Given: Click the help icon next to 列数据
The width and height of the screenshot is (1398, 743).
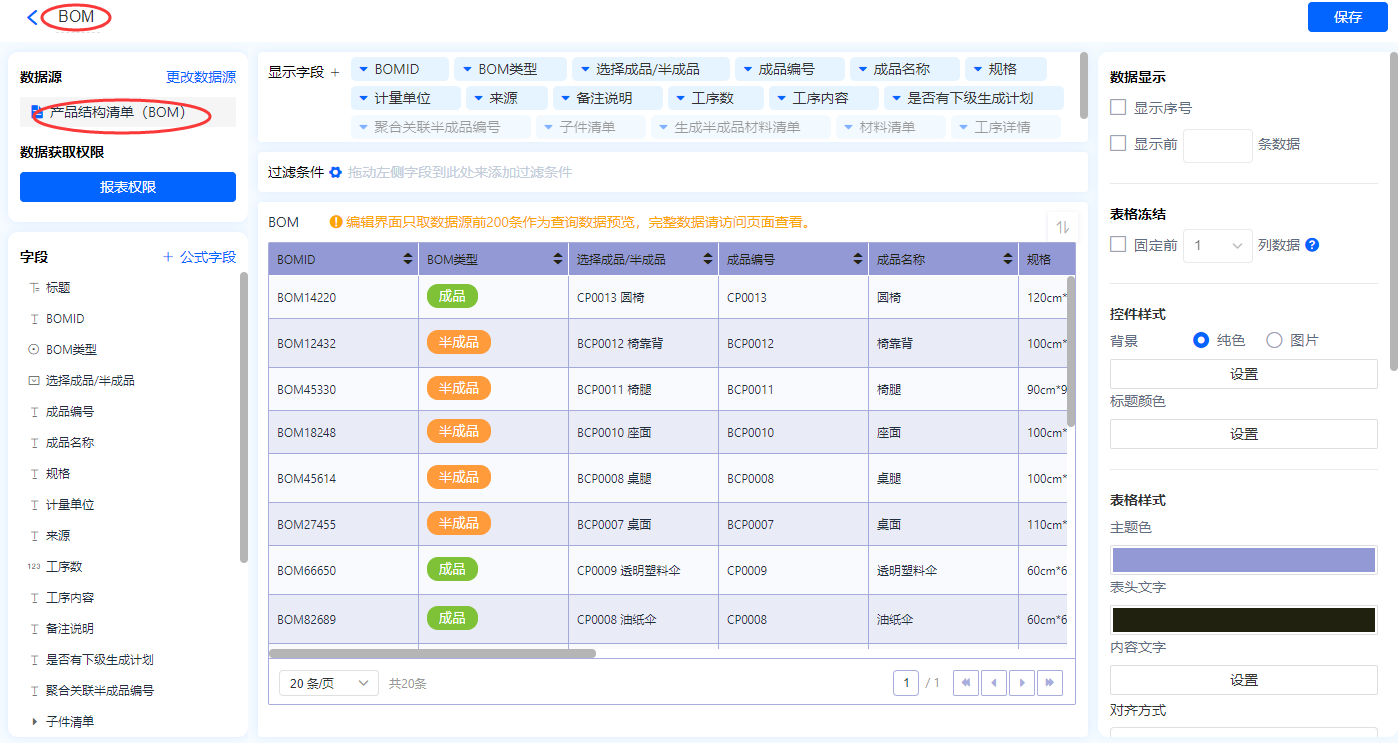Looking at the screenshot, I should pyautogui.click(x=1312, y=245).
